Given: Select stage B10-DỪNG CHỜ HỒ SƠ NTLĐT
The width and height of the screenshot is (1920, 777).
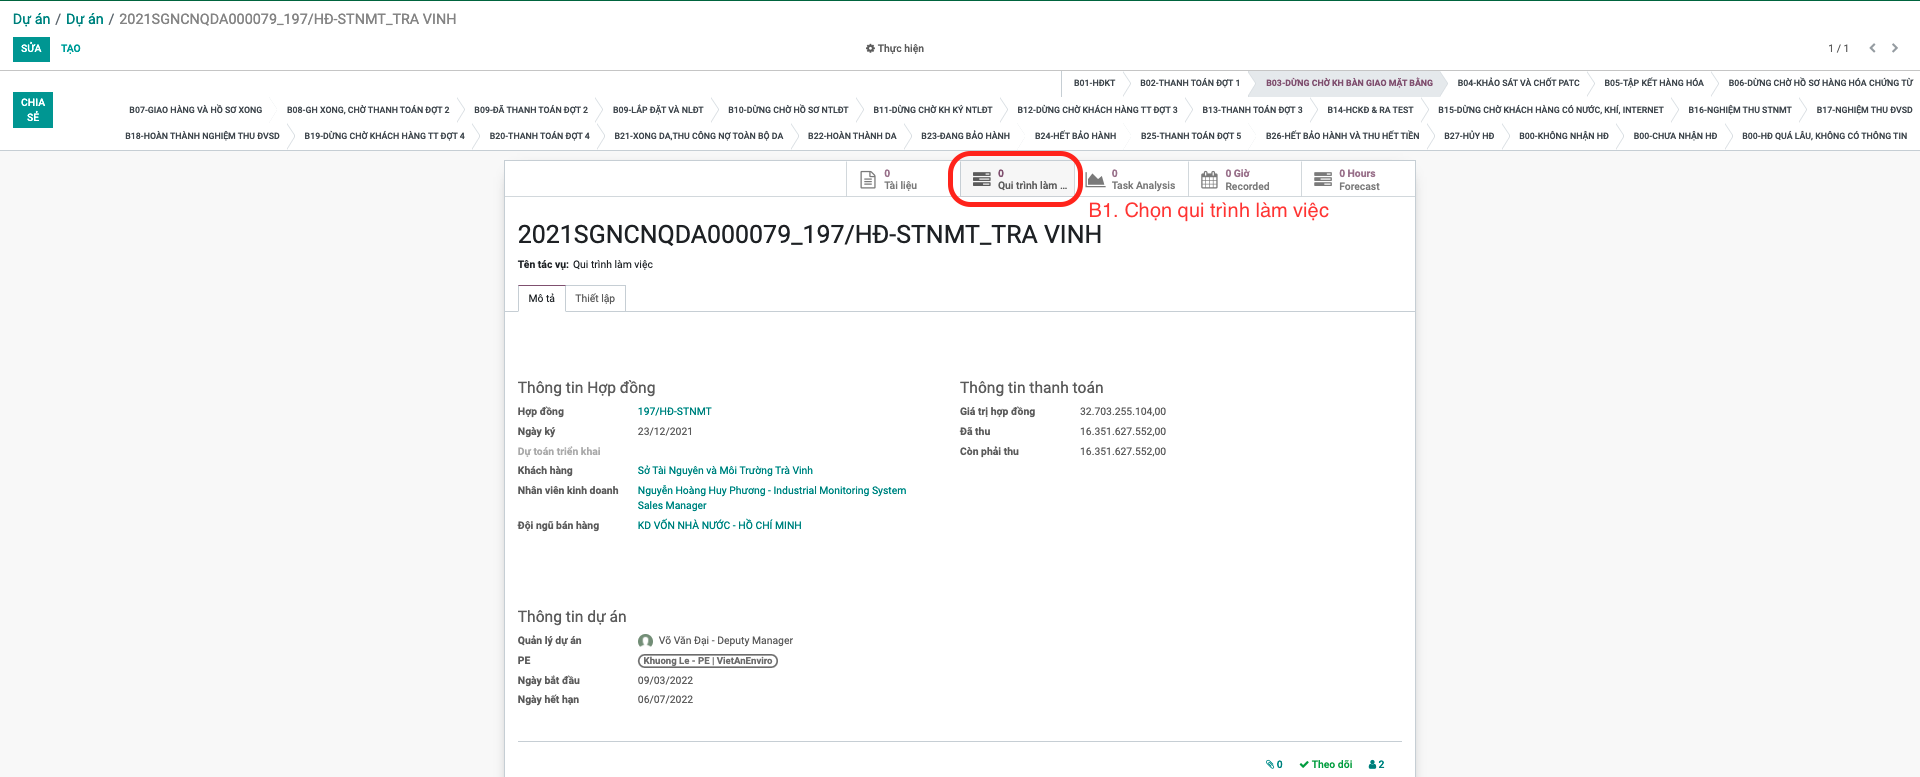Looking at the screenshot, I should [788, 110].
